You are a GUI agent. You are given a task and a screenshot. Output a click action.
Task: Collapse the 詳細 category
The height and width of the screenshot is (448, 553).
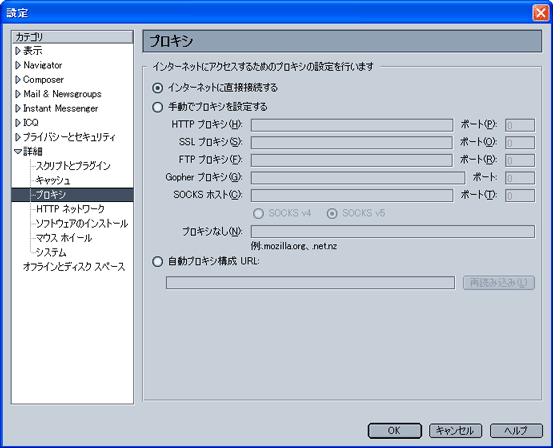coord(18,152)
